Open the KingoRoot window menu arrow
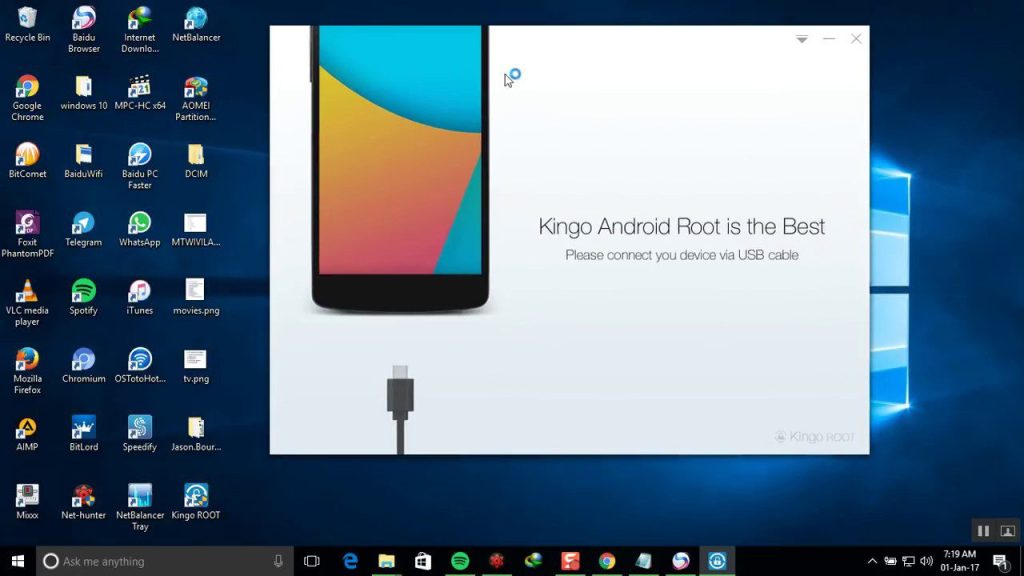The height and width of the screenshot is (576, 1024). (802, 38)
